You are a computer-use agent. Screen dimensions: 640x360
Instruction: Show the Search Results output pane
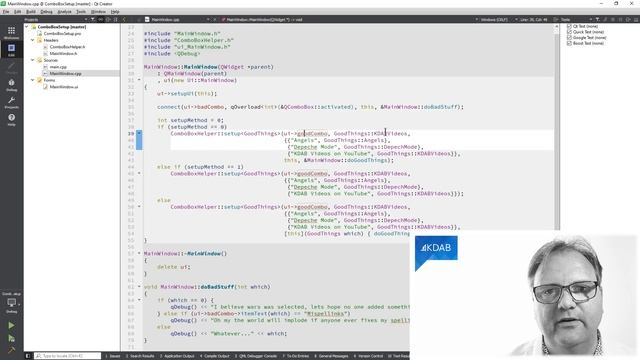pos(140,356)
